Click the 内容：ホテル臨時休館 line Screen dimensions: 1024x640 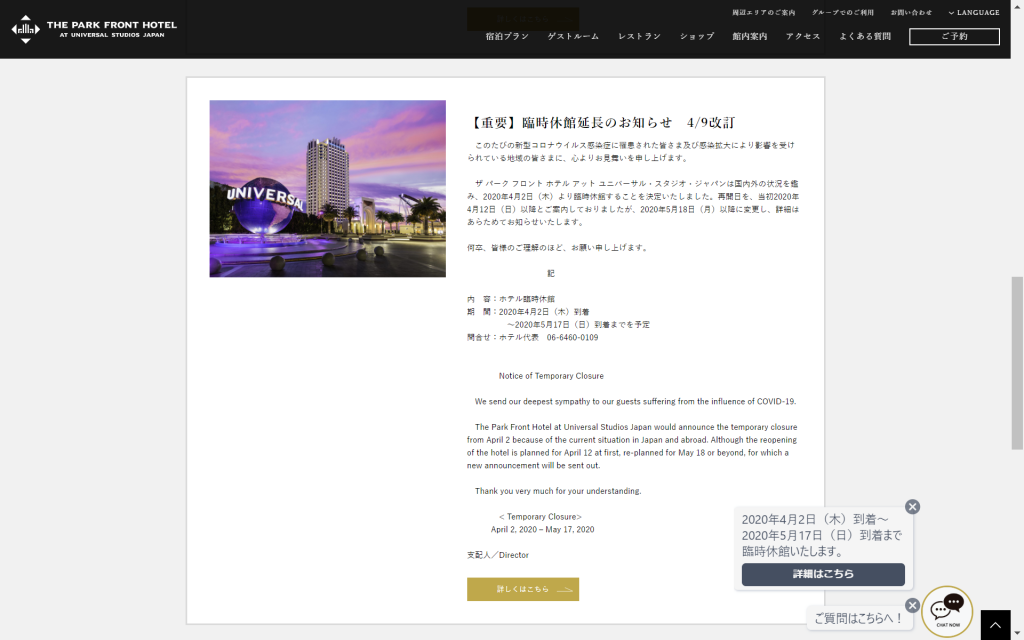pyautogui.click(x=511, y=299)
